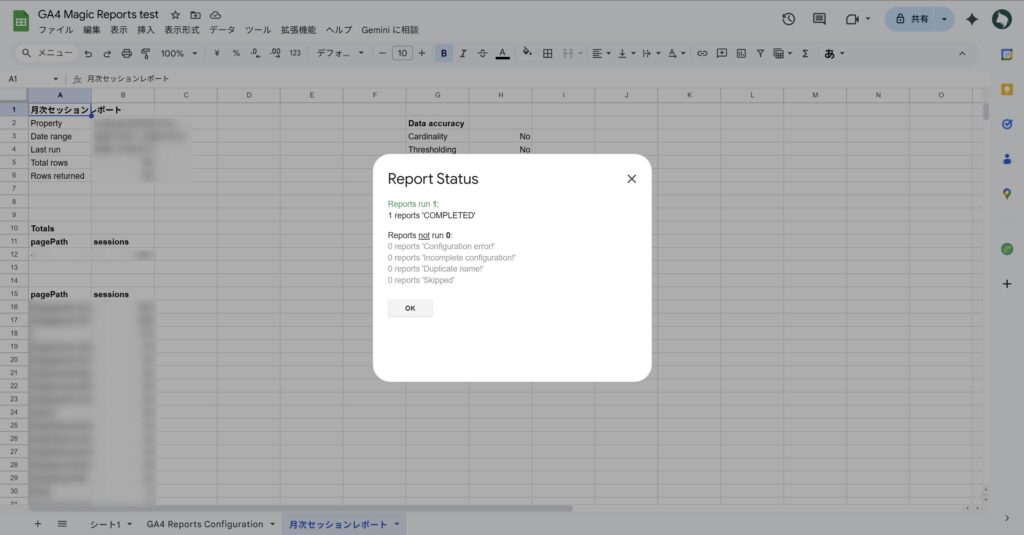Image resolution: width=1024 pixels, height=535 pixels.
Task: Redo the last action
Action: pyautogui.click(x=107, y=54)
